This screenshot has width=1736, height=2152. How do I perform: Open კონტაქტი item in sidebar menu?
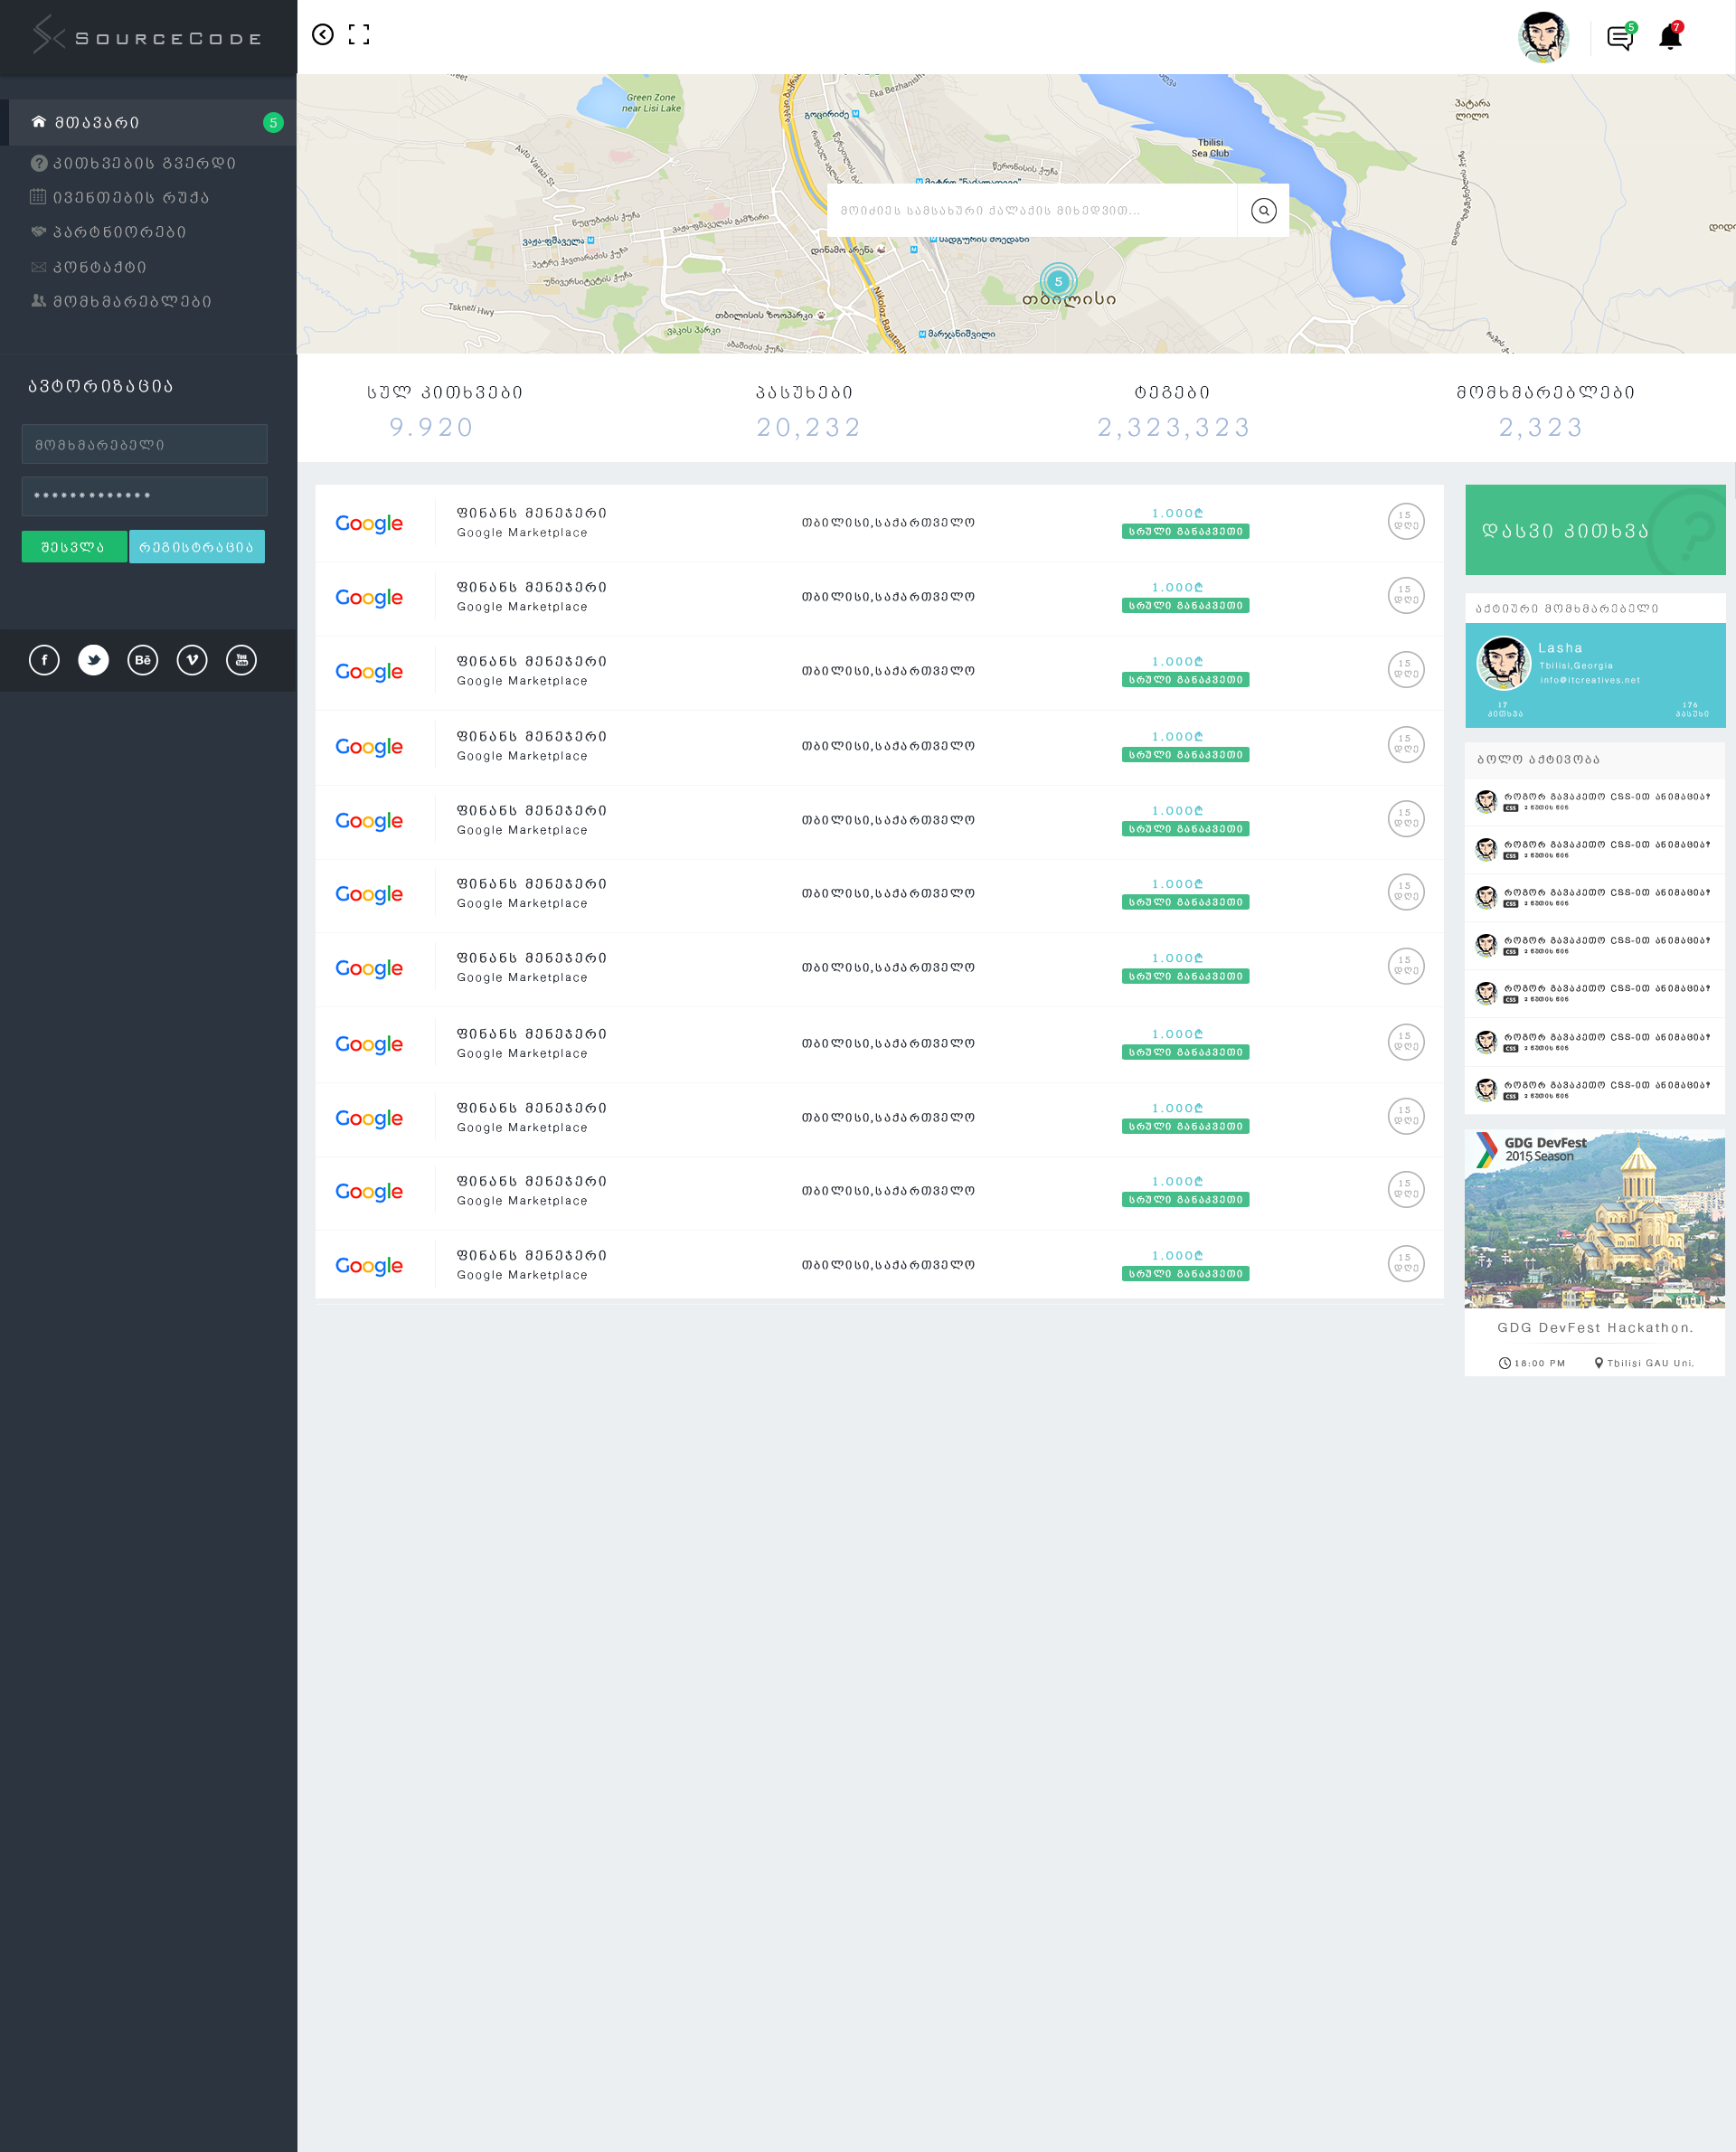[99, 267]
